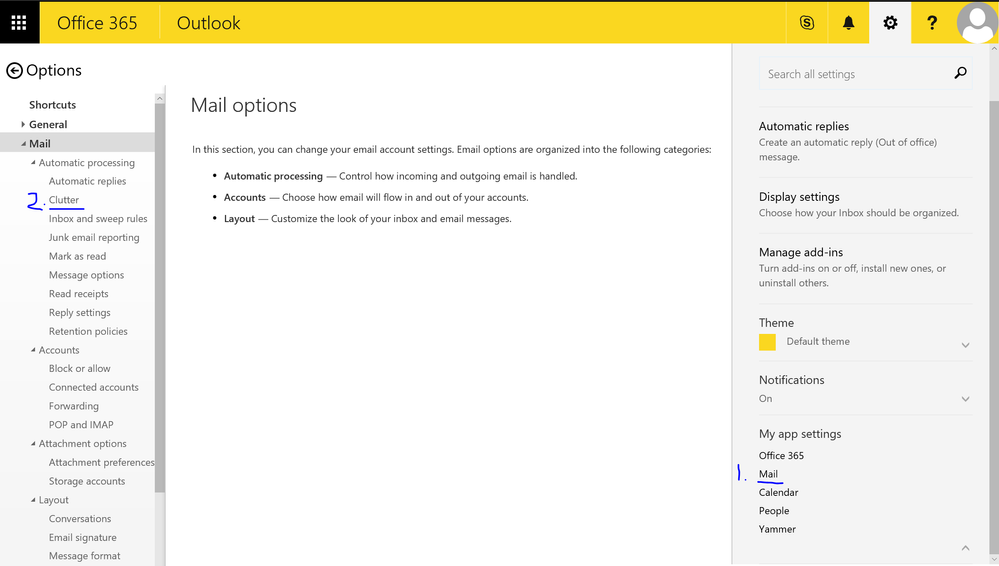Open Office 365 app settings
This screenshot has height=566, width=999.
781,456
